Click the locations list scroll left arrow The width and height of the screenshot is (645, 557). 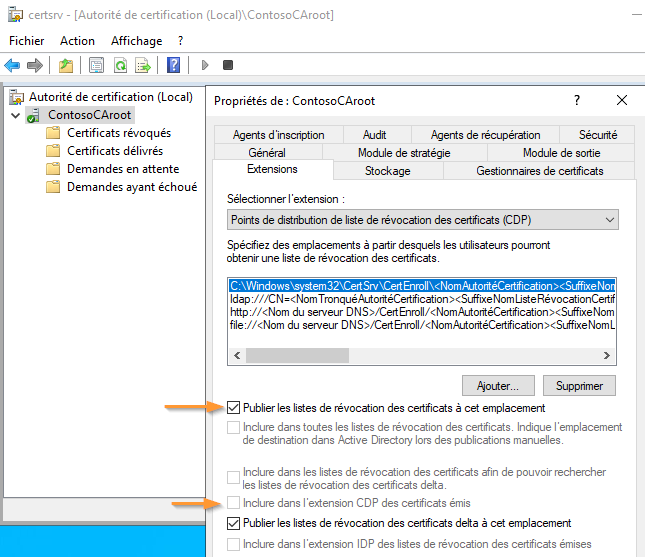click(237, 355)
